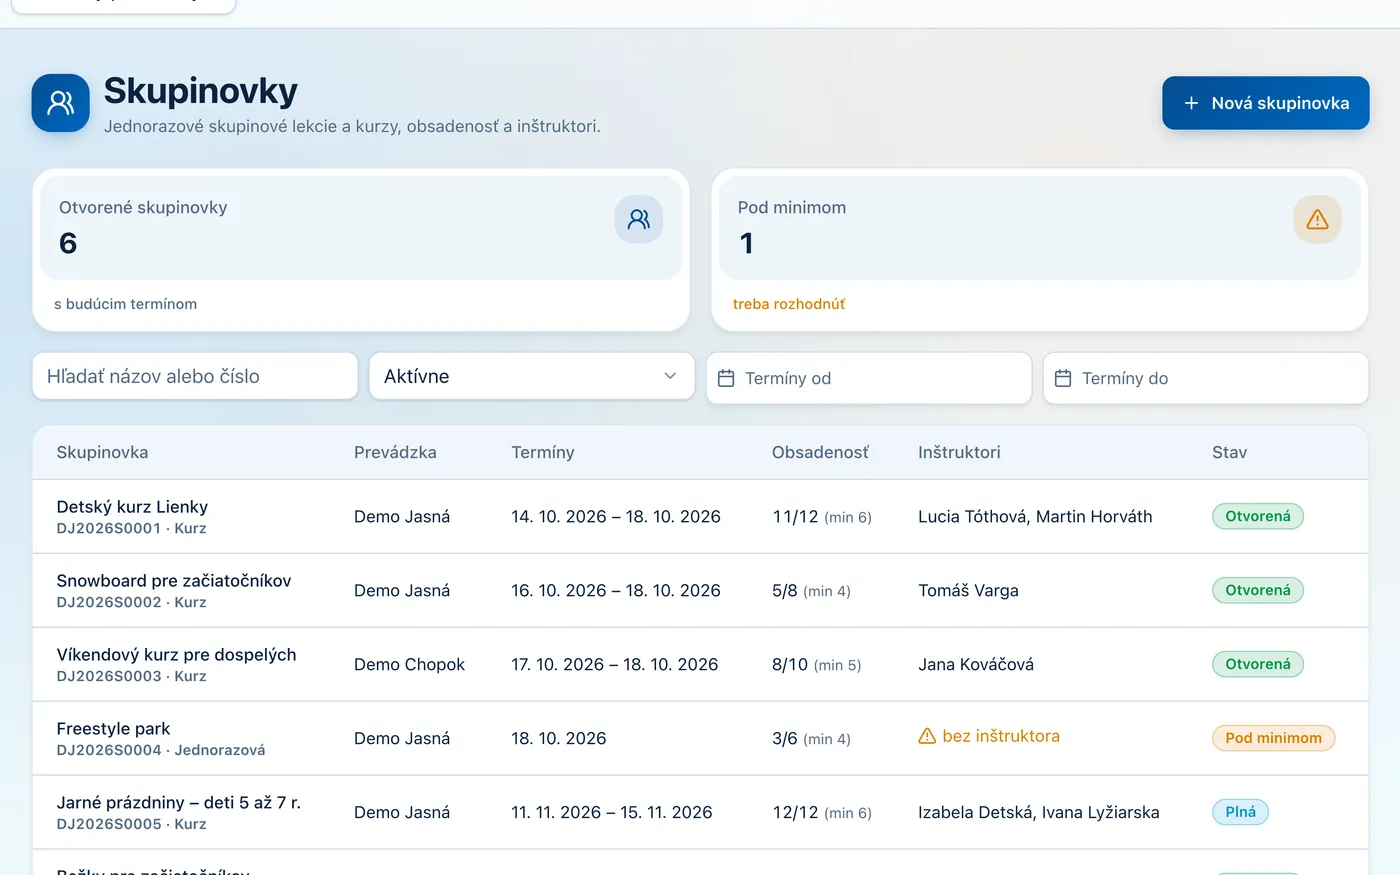This screenshot has width=1400, height=875.
Task: Expand the chevron of the Aktívne filter
Action: click(670, 376)
